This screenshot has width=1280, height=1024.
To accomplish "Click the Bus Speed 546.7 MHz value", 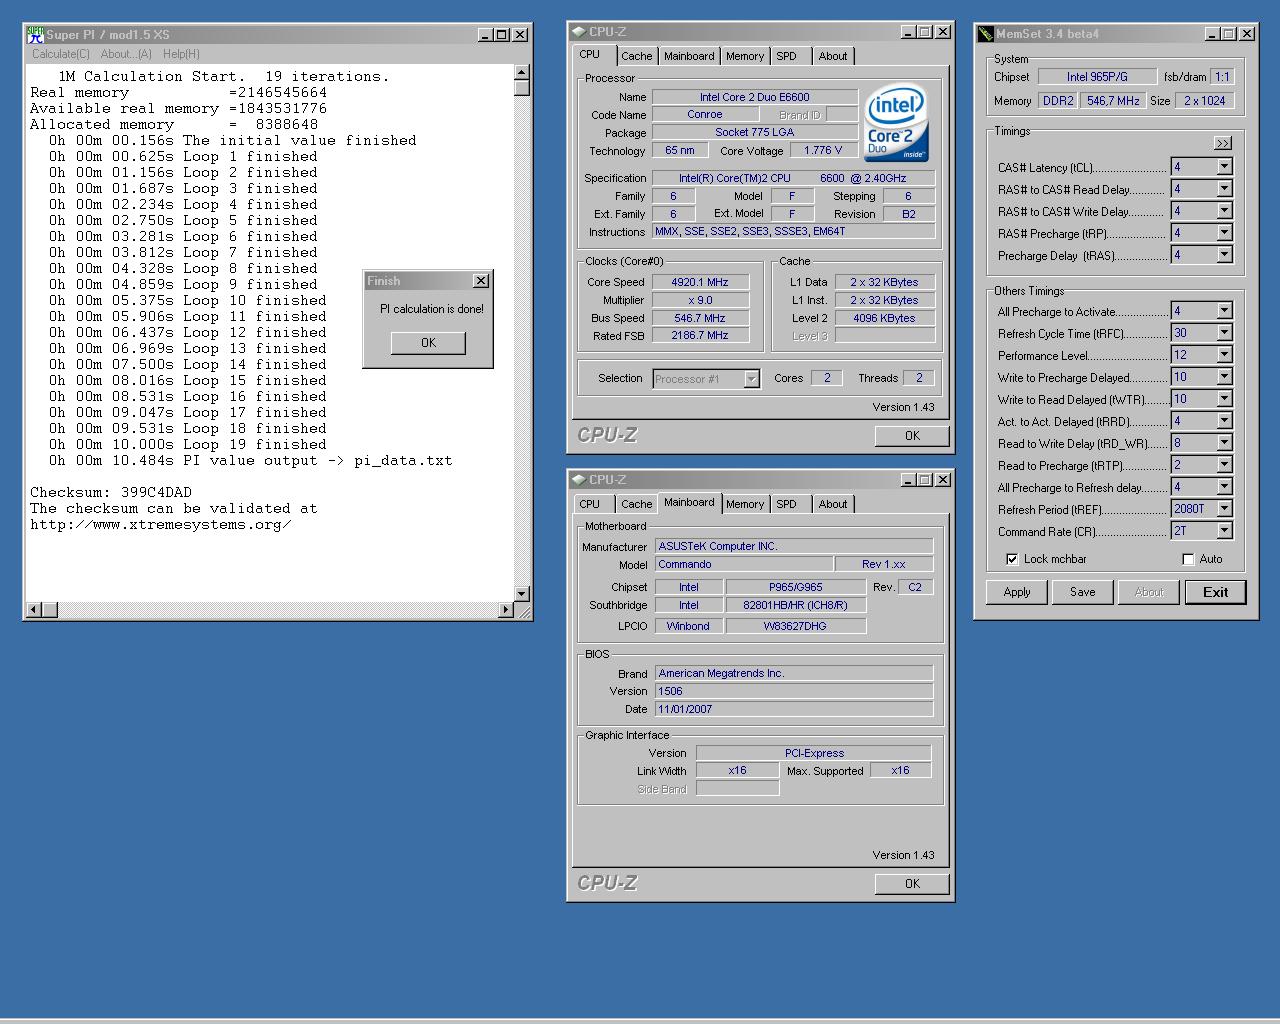I will [700, 318].
